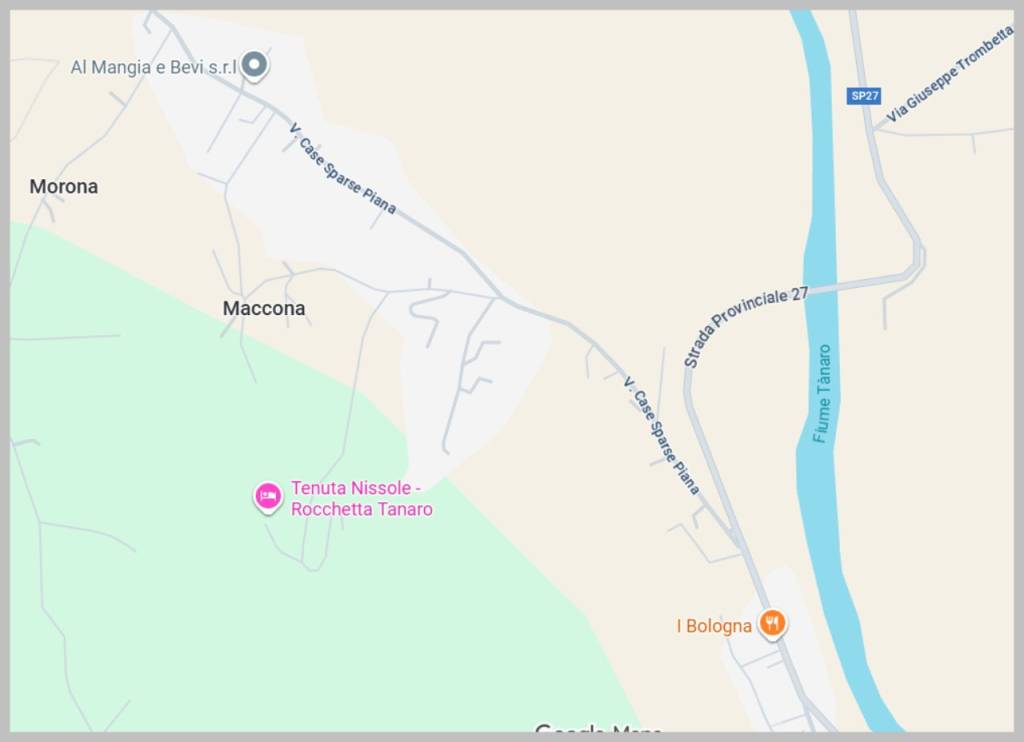Select the Tenuta Nissole hotel marker icon
The width and height of the screenshot is (1024, 742).
(268, 498)
